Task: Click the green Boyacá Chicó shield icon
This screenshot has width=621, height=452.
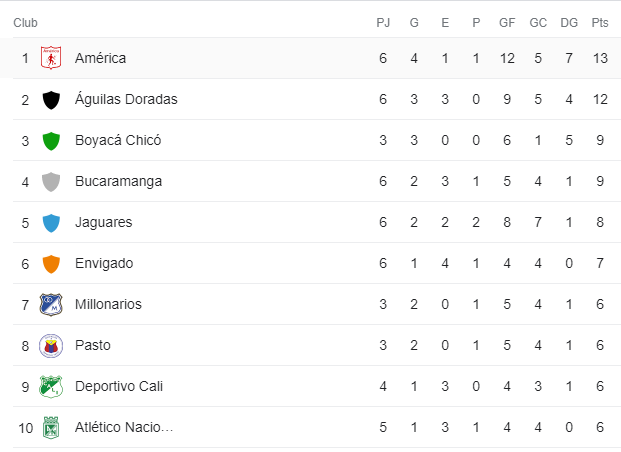Action: pyautogui.click(x=51, y=141)
